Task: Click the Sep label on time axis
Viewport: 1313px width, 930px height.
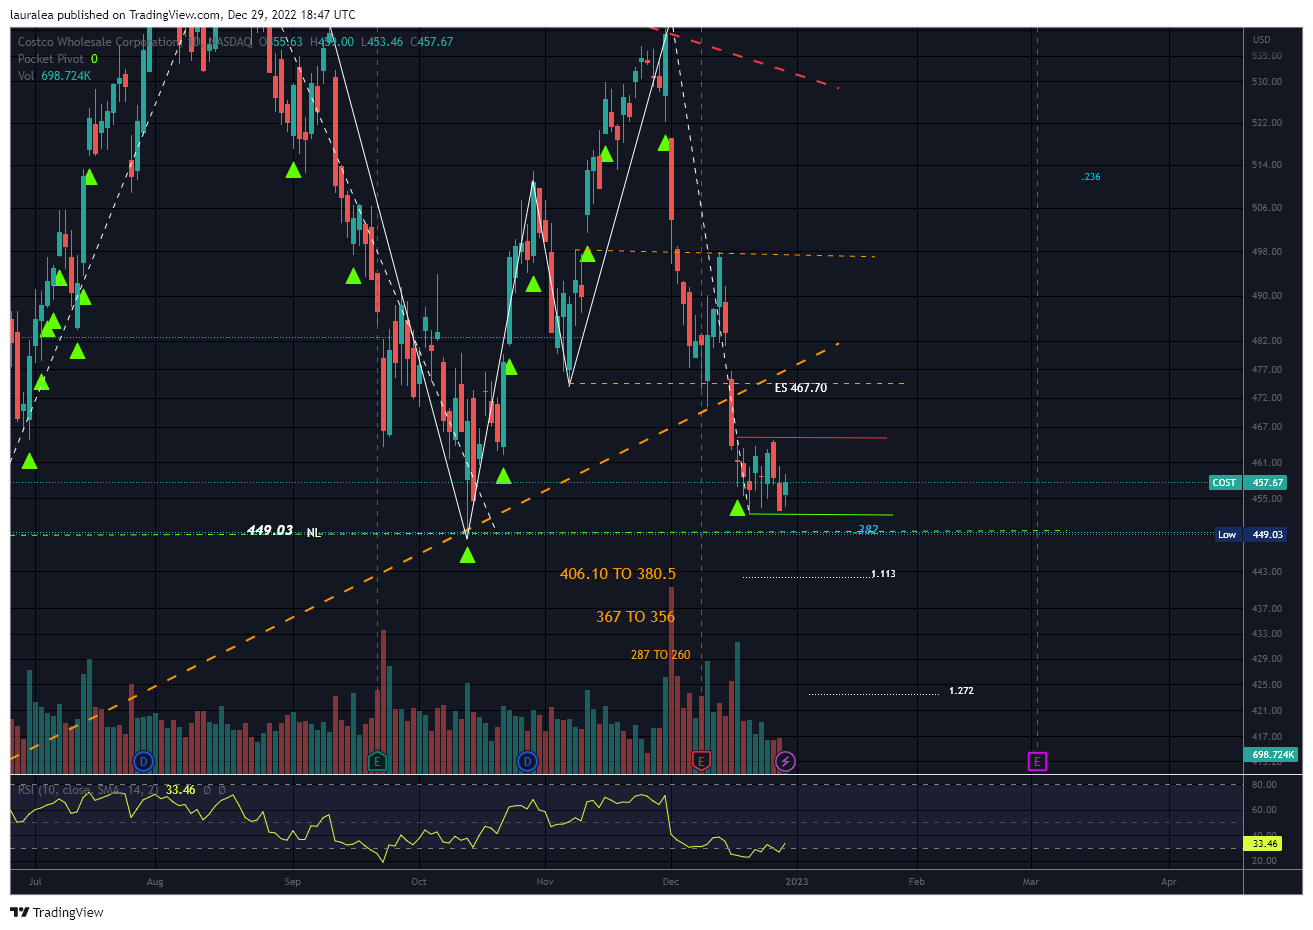Action: pos(293,882)
